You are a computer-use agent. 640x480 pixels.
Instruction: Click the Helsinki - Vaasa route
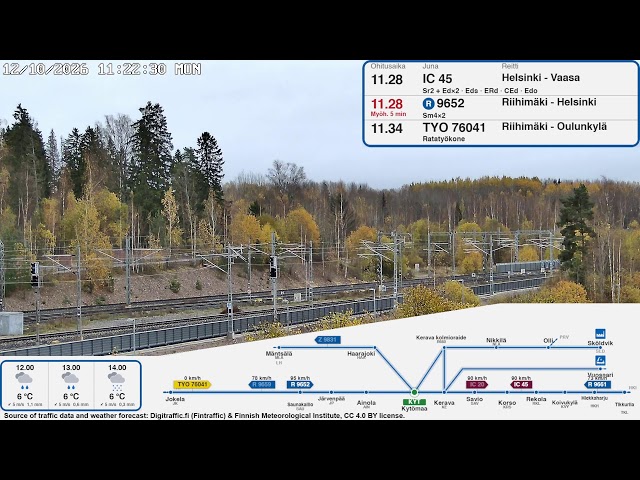click(541, 78)
